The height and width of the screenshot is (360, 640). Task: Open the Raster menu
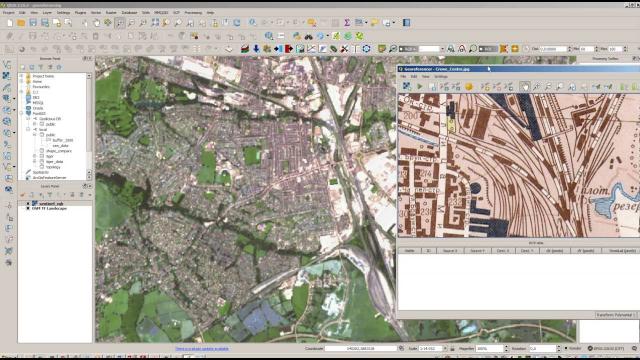(x=111, y=13)
